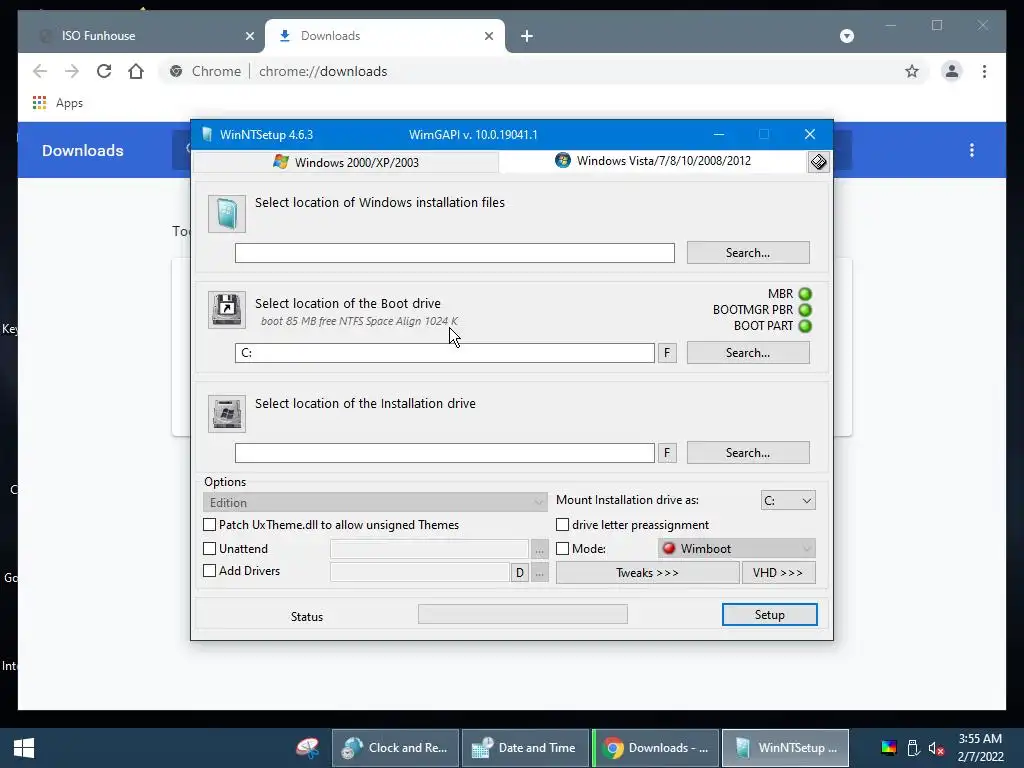Click the WinNTSetup taskbar button

(x=786, y=748)
